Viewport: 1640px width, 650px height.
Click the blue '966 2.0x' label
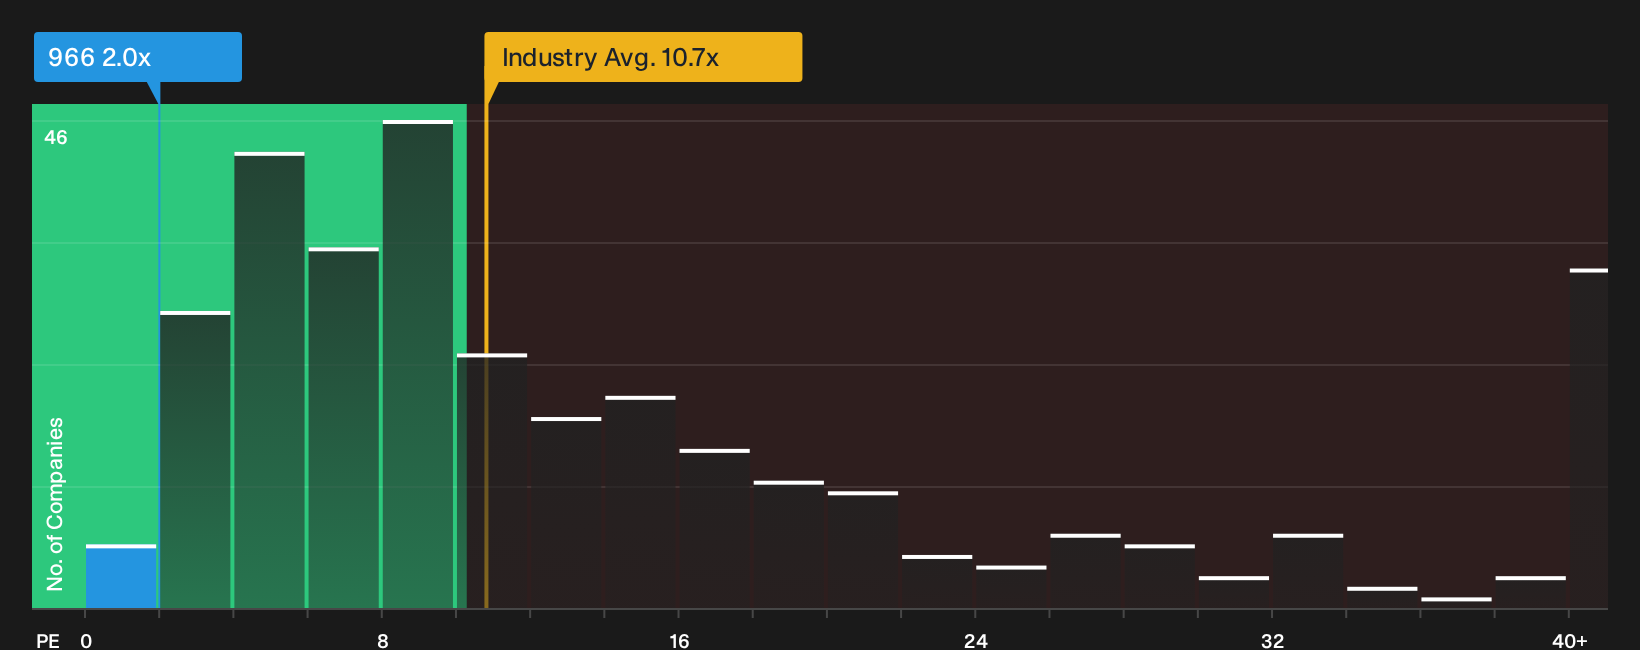138,57
